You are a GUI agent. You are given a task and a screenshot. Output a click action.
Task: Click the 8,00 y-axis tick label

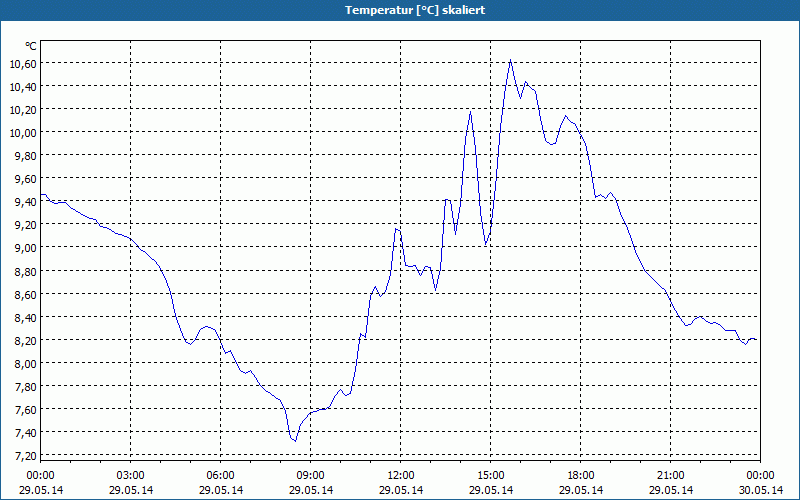click(x=24, y=363)
